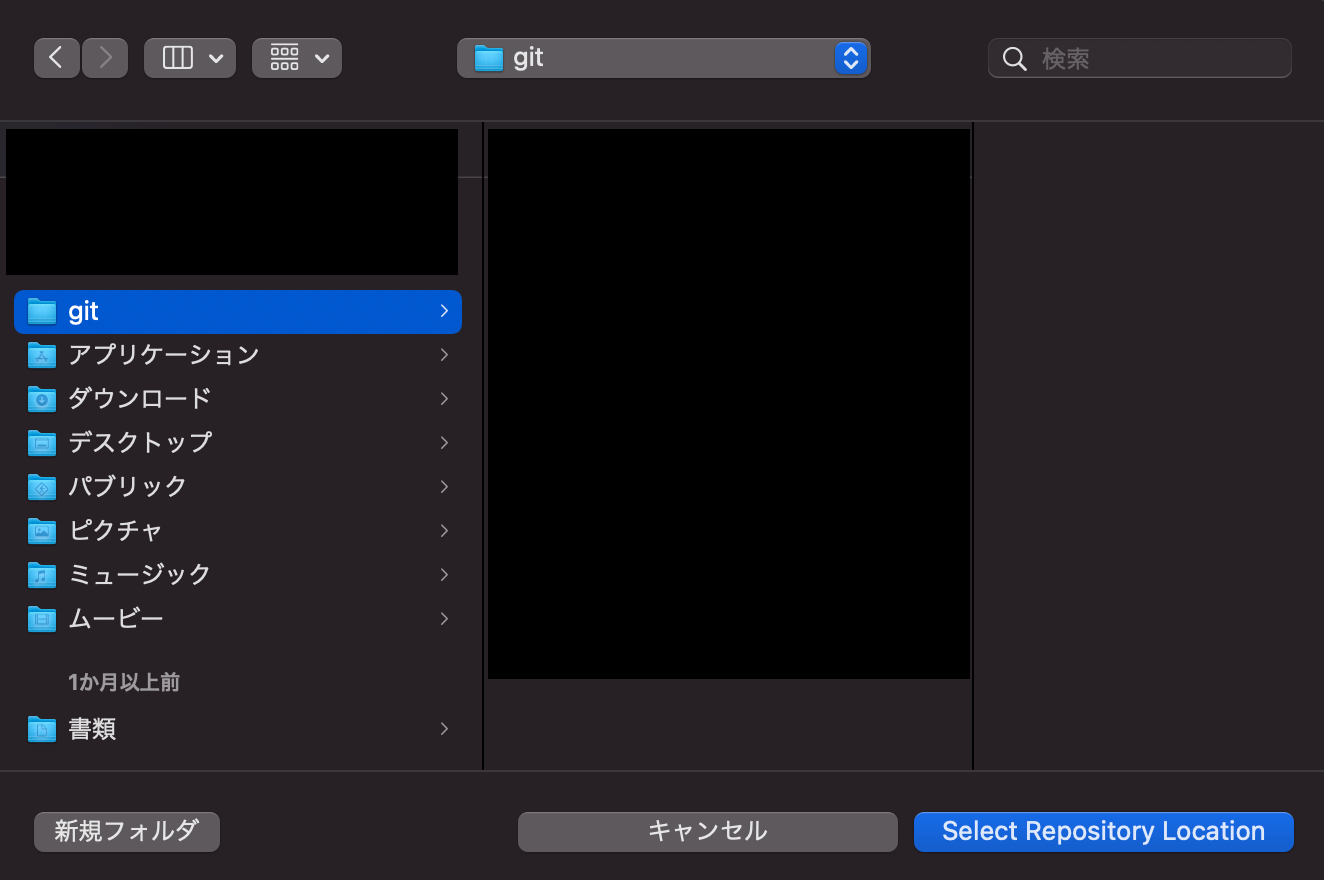Expand the ダウンロード sidebar chevron
1324x880 pixels.
tap(444, 399)
